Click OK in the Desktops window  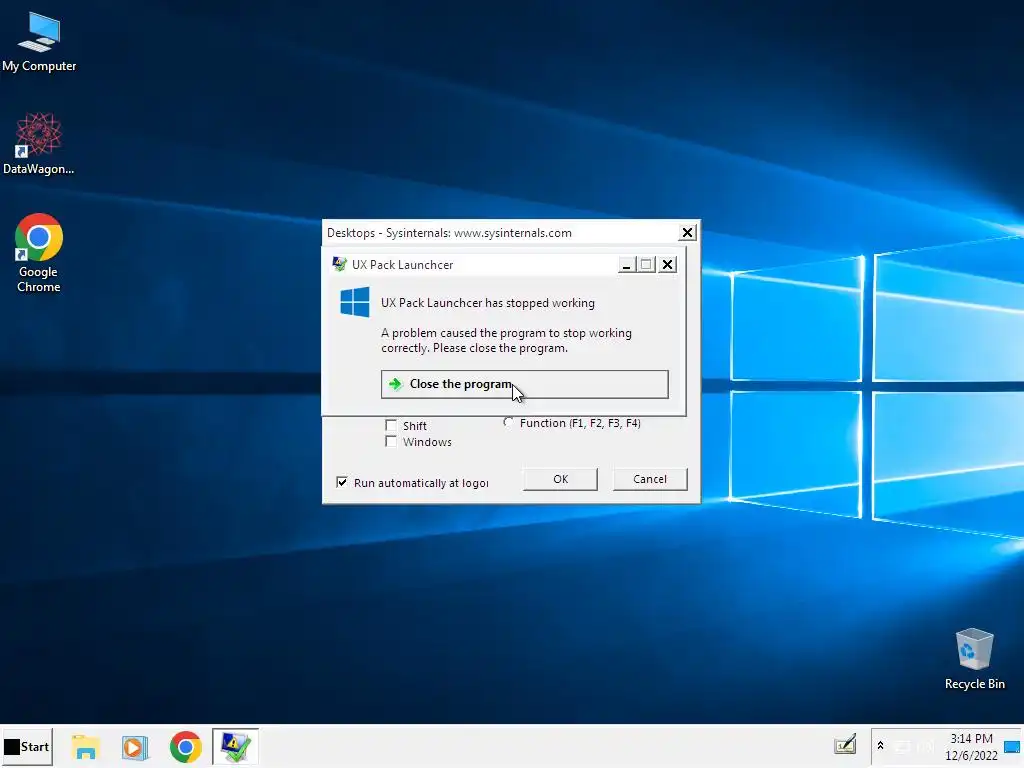point(560,479)
